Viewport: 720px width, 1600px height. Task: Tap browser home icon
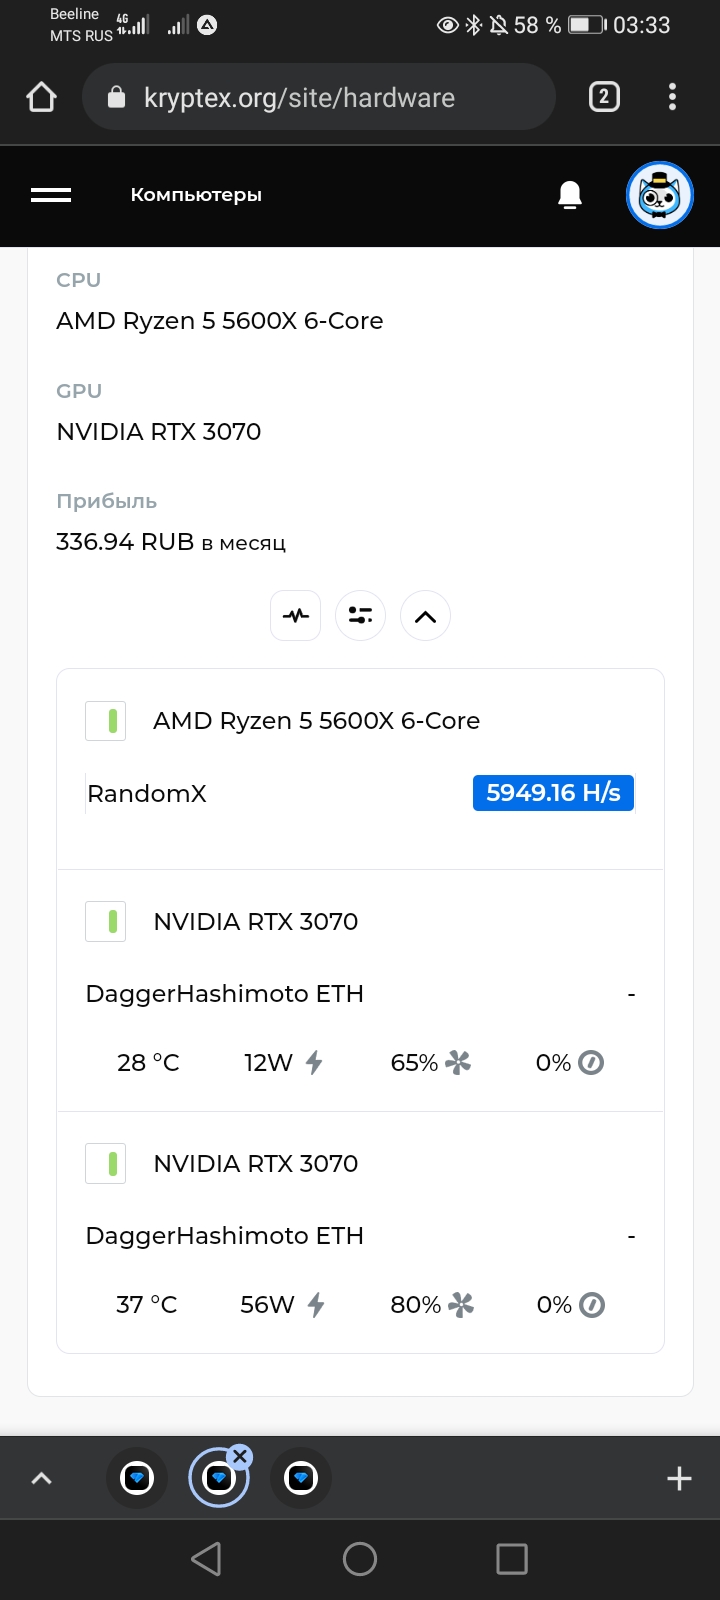tap(41, 97)
